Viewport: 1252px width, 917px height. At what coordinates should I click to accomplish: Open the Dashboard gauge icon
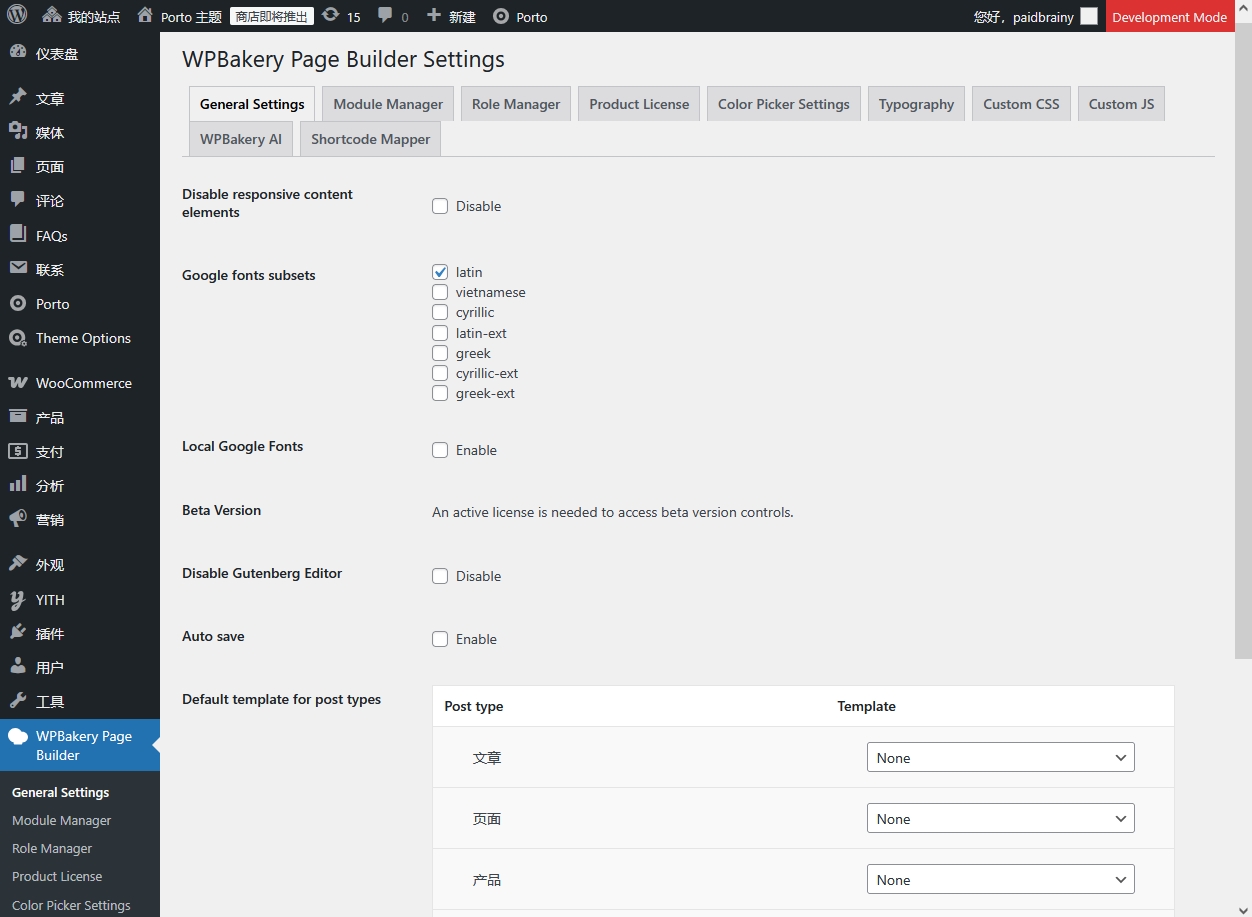coord(18,53)
